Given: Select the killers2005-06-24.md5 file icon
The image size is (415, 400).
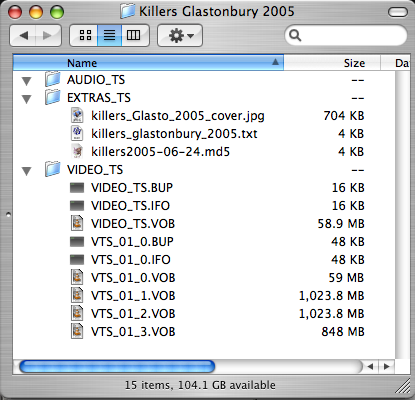Looking at the screenshot, I should [x=77, y=151].
